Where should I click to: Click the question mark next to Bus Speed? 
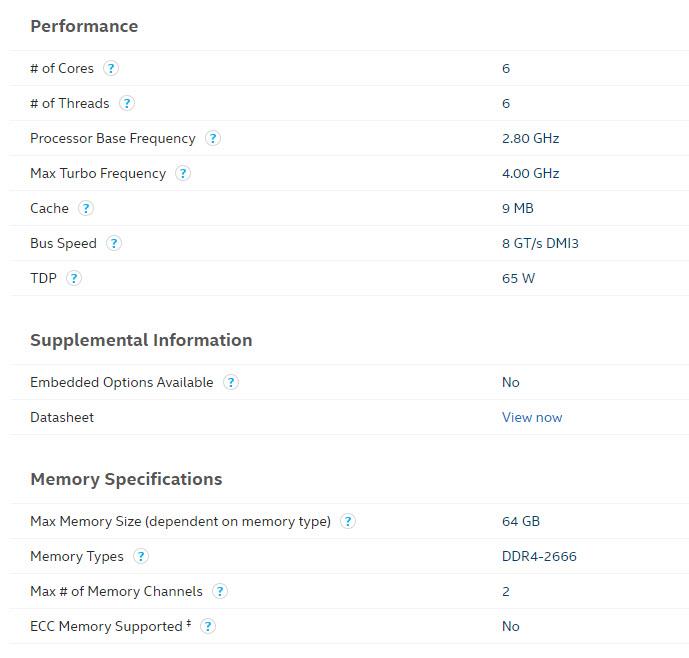click(114, 243)
